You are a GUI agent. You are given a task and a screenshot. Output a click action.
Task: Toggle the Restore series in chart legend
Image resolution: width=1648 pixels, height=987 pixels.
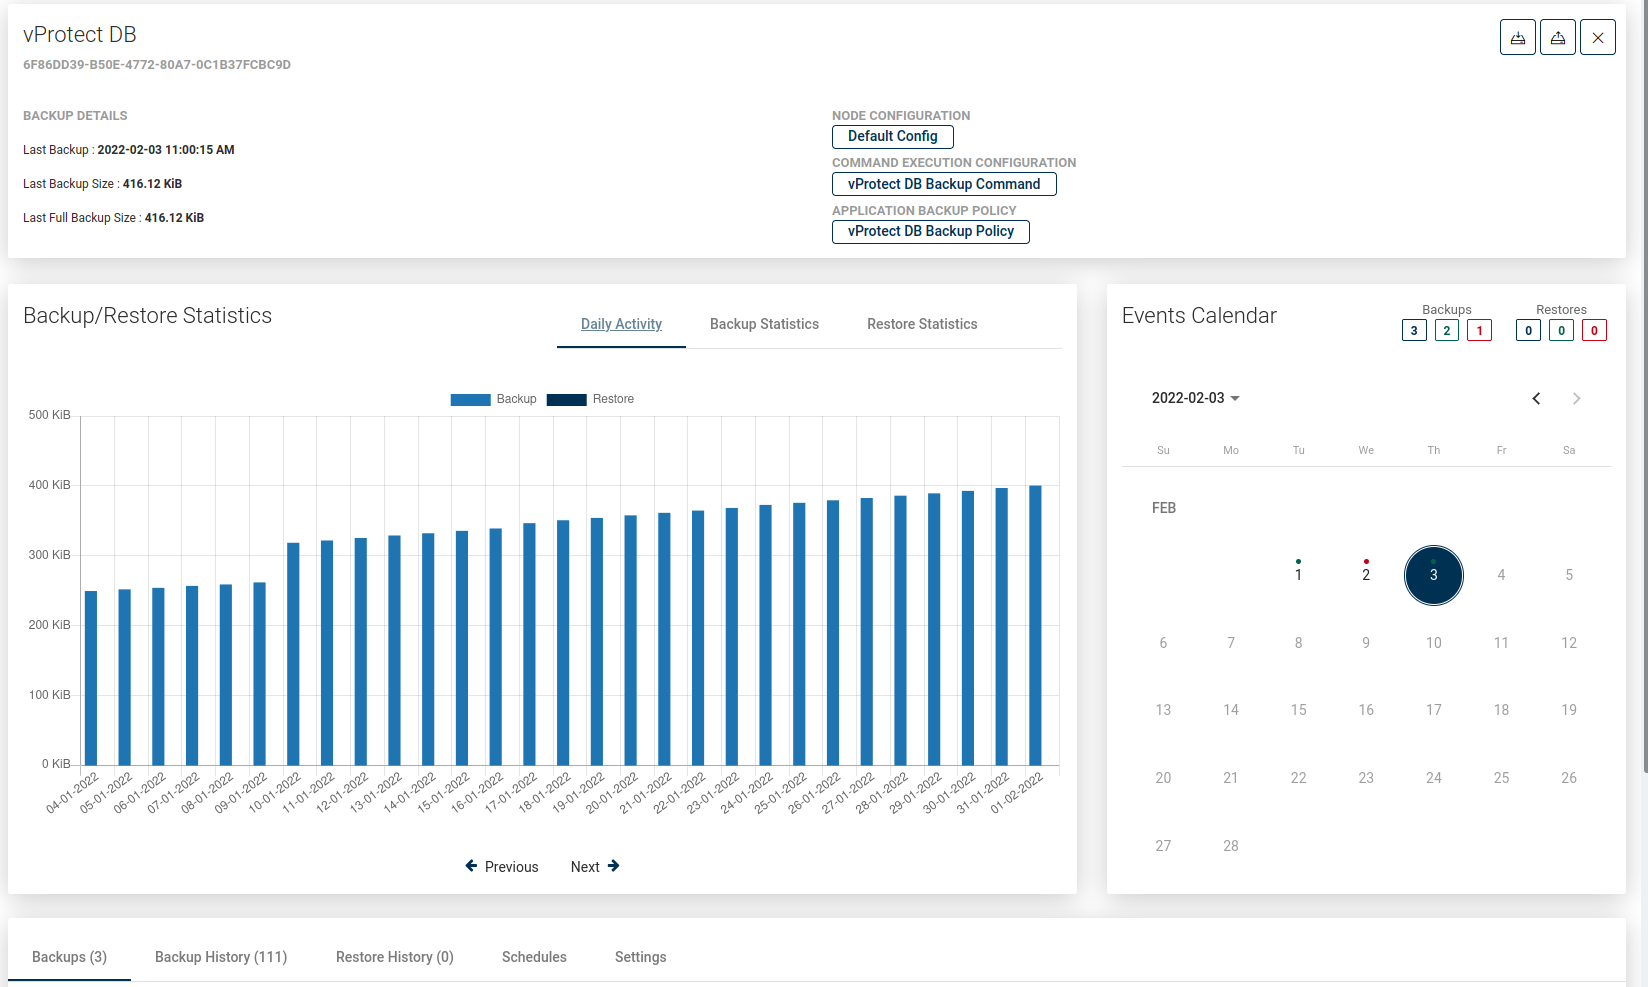tap(590, 399)
